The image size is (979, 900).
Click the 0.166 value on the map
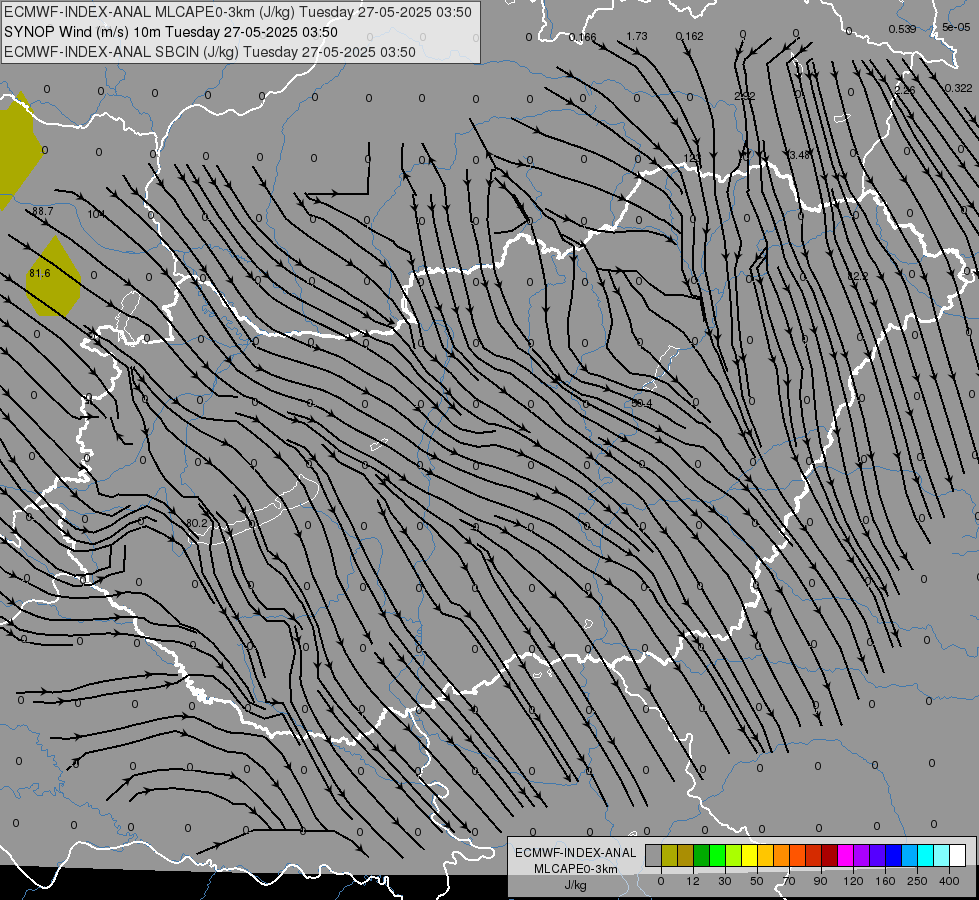coord(583,37)
